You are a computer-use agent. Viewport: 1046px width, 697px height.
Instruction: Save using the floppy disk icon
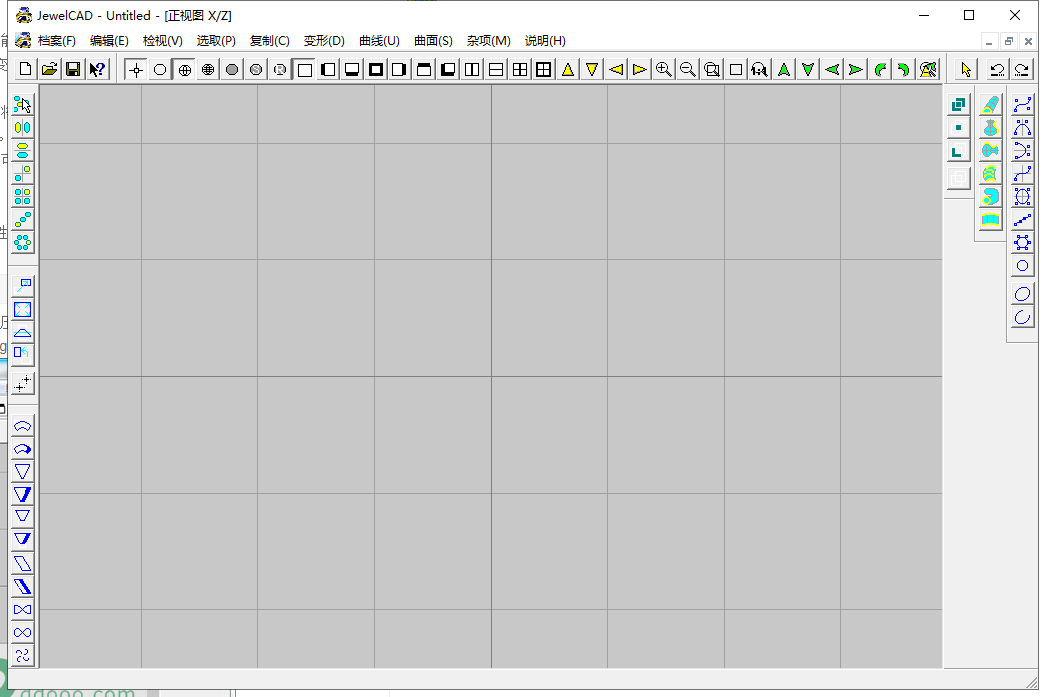click(x=72, y=69)
